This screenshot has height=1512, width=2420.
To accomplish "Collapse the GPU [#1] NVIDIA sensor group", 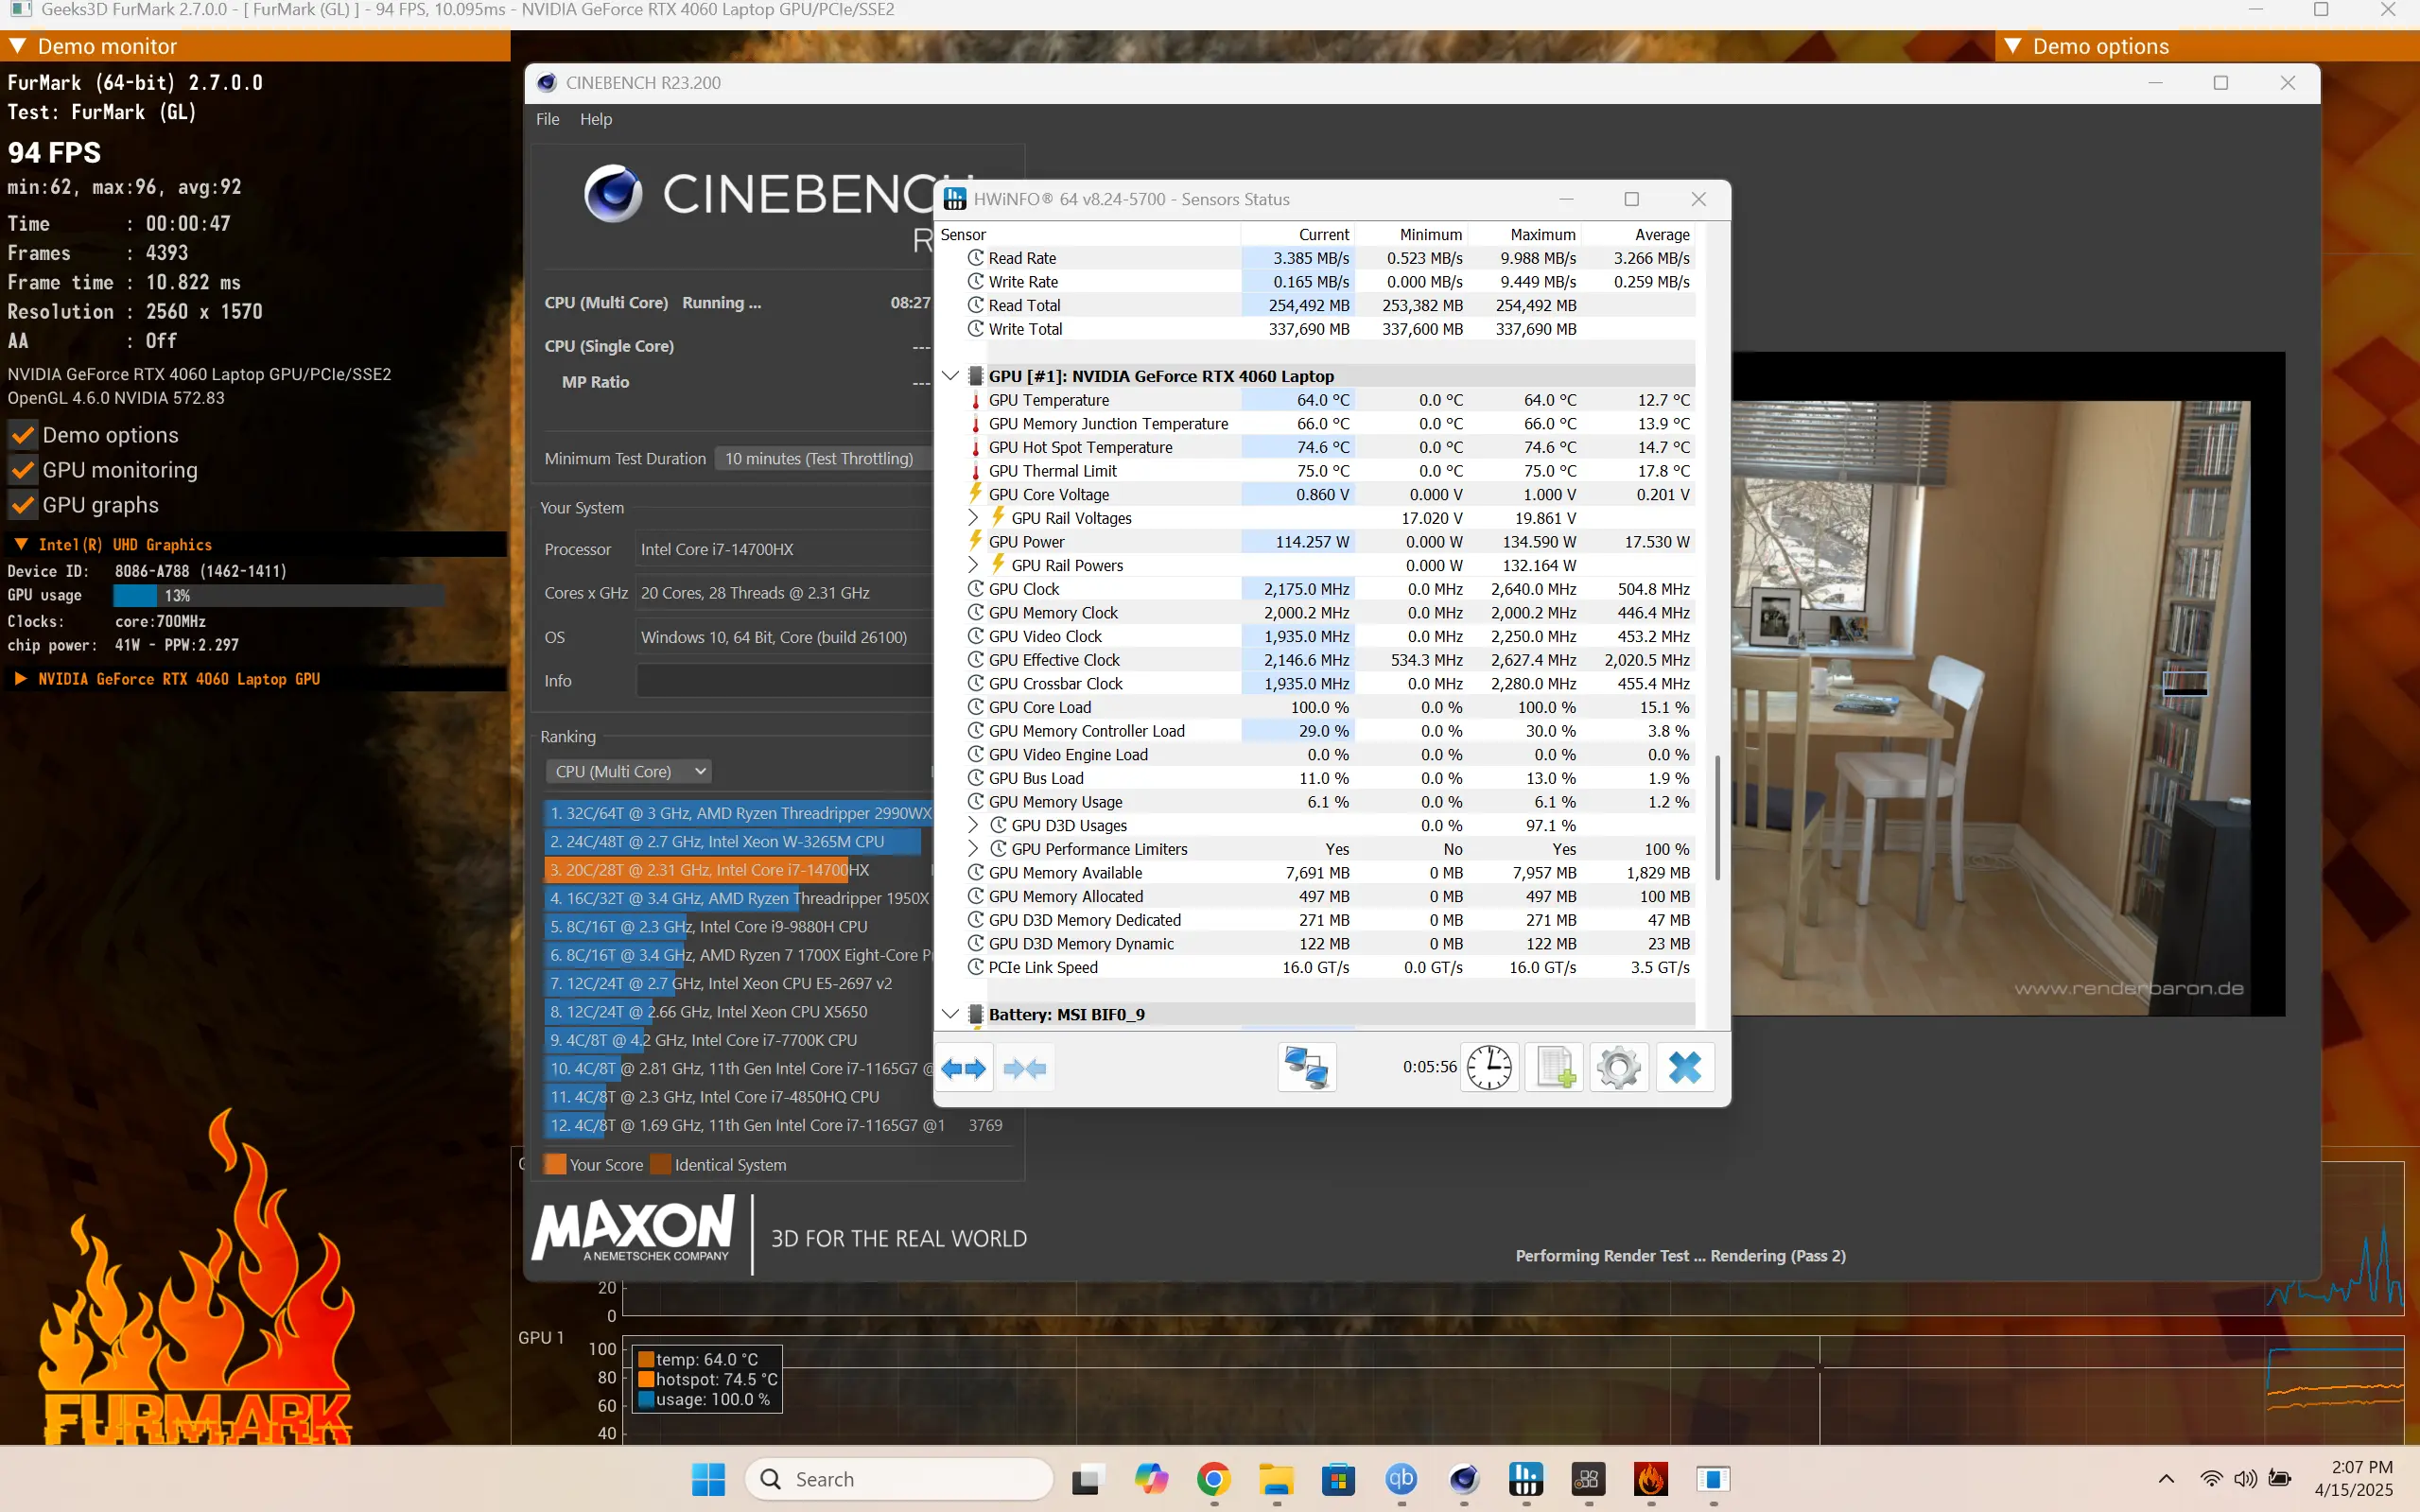I will [951, 376].
